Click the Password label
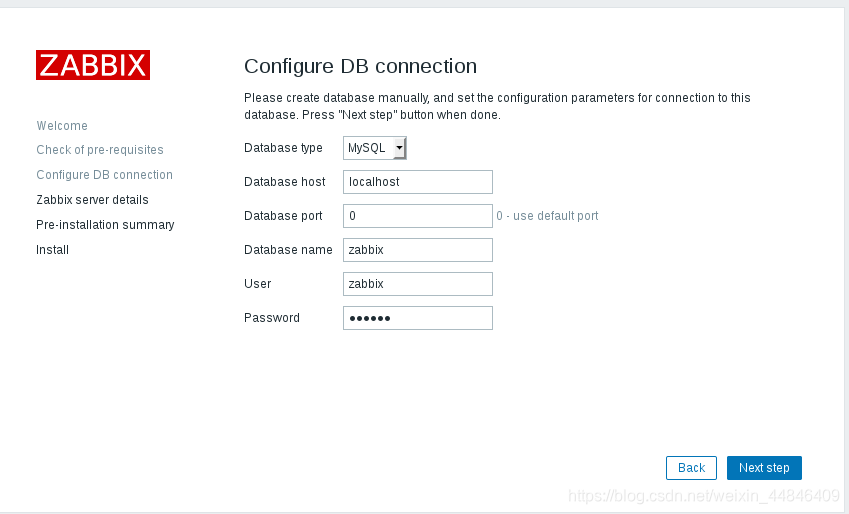849x514 pixels. [272, 318]
